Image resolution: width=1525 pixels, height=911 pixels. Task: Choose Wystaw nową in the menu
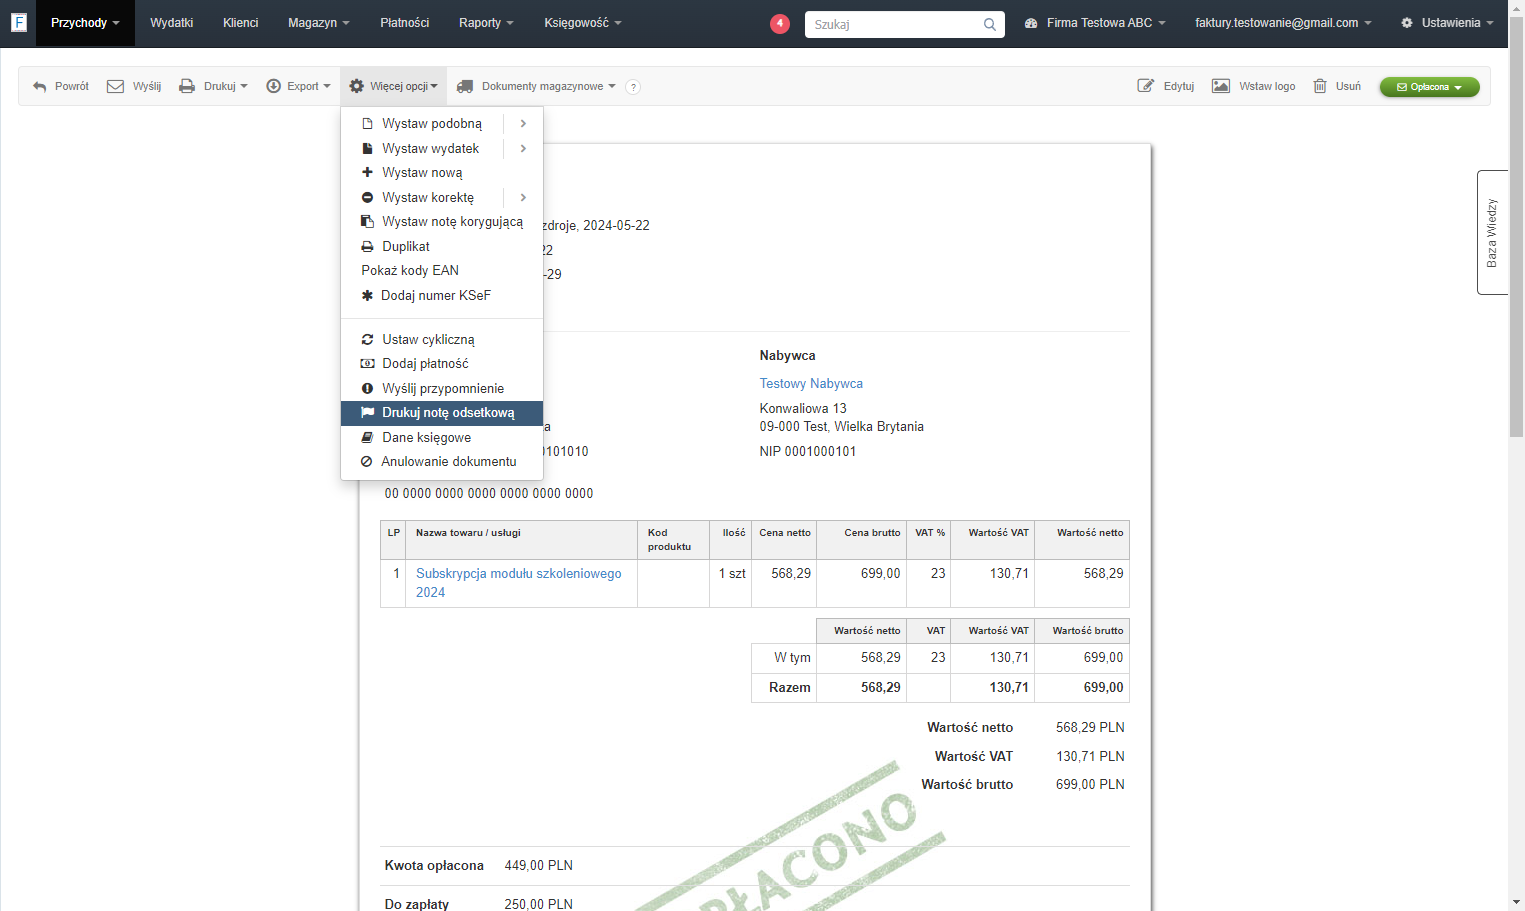[x=442, y=172]
